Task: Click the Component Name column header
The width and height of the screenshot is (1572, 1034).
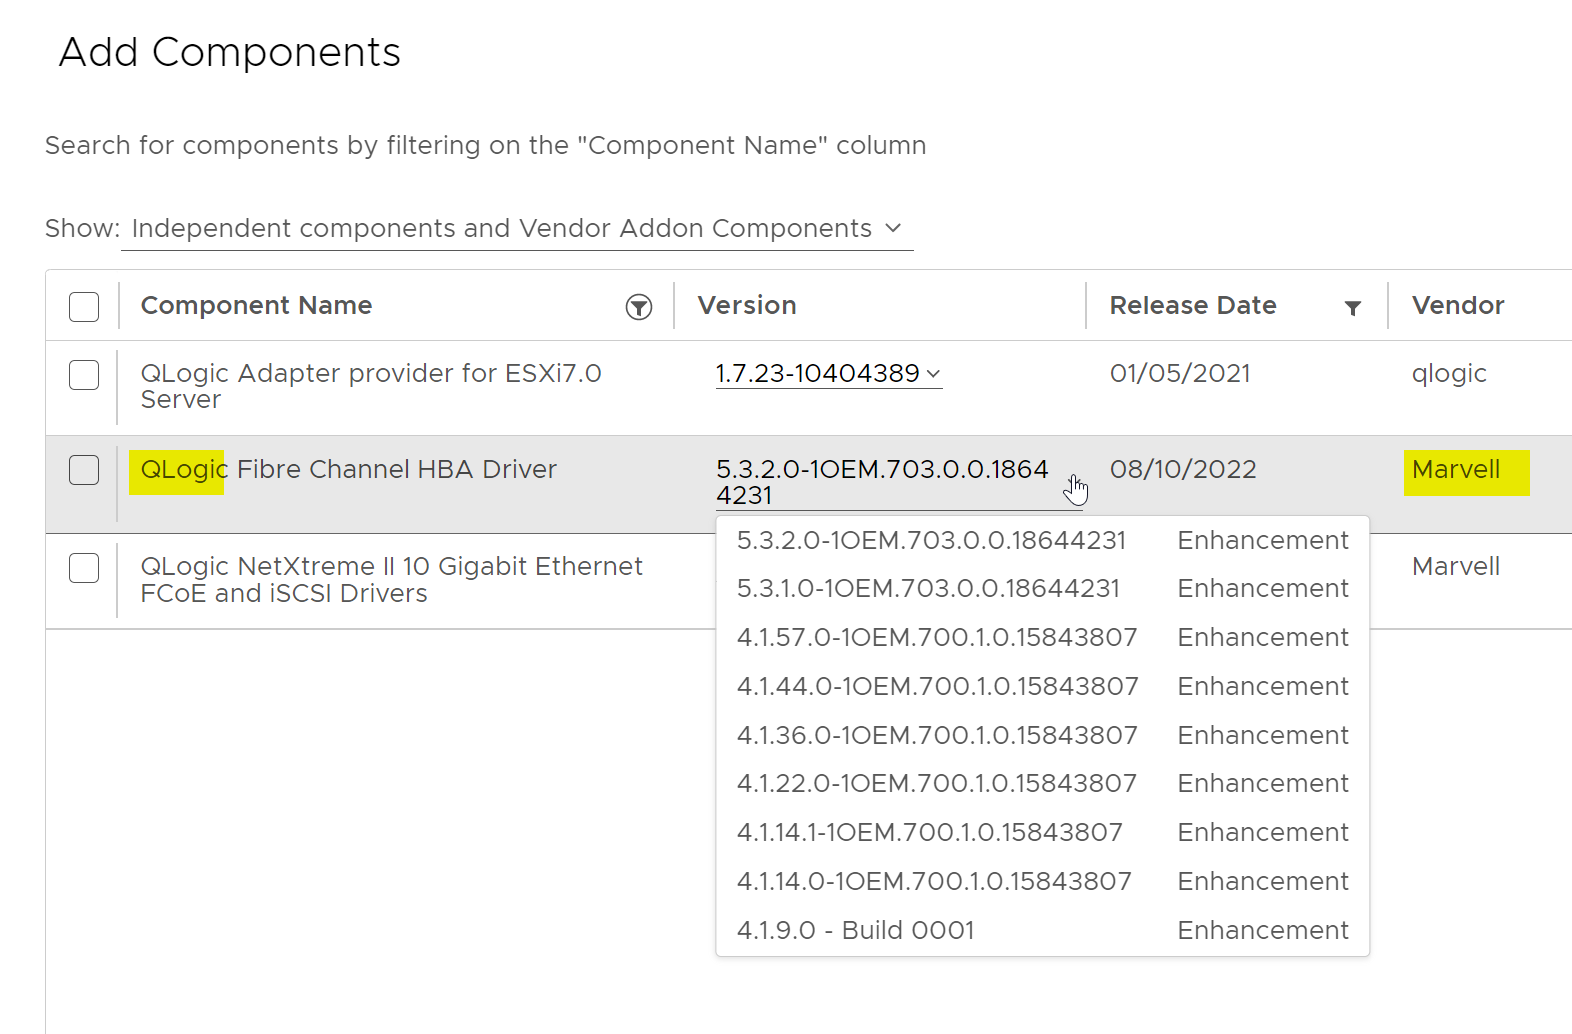Action: 256,306
